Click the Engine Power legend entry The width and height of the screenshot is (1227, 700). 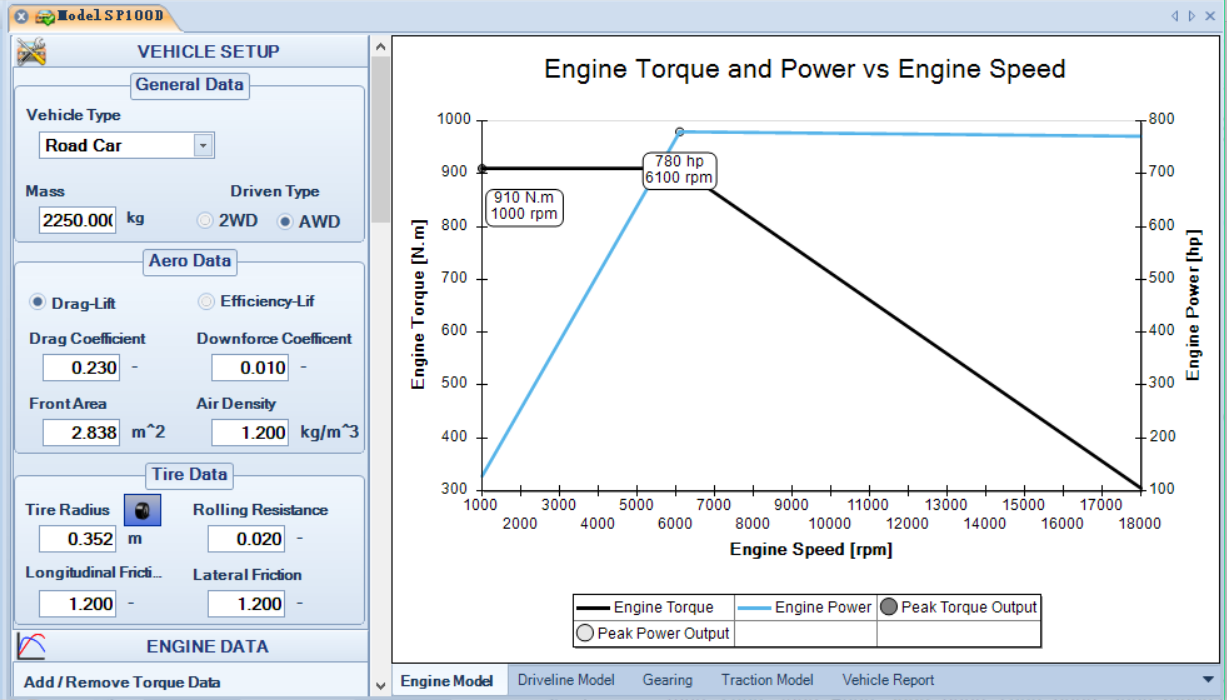(x=806, y=607)
